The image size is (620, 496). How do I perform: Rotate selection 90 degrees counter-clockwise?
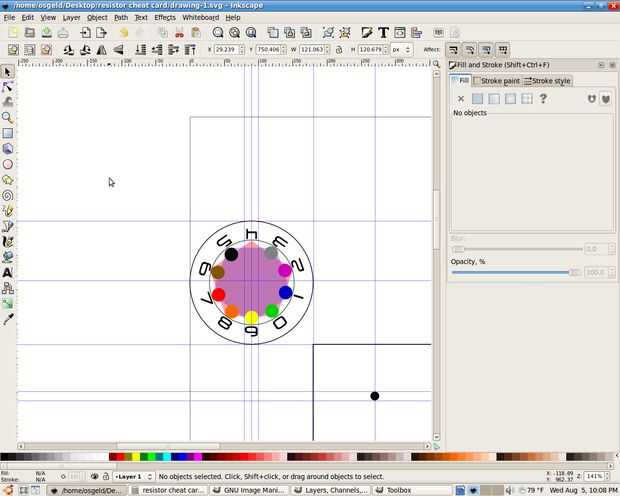(68, 50)
